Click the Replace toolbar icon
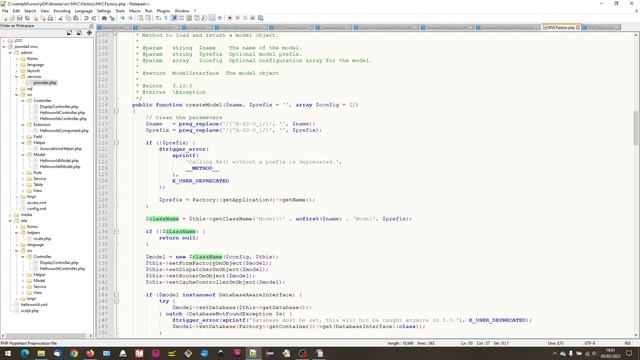The image size is (640, 360). click(x=112, y=18)
